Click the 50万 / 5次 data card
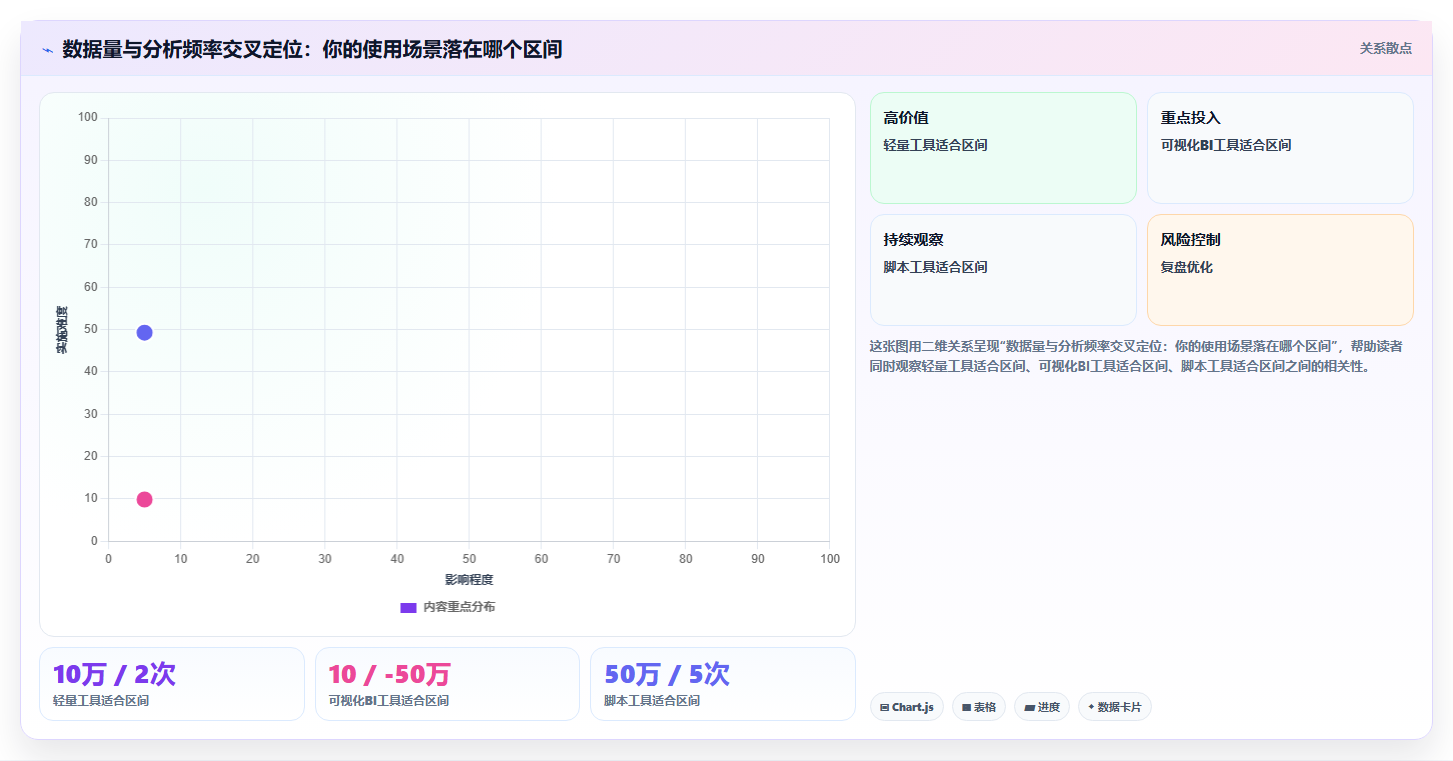1453x761 pixels. click(723, 684)
